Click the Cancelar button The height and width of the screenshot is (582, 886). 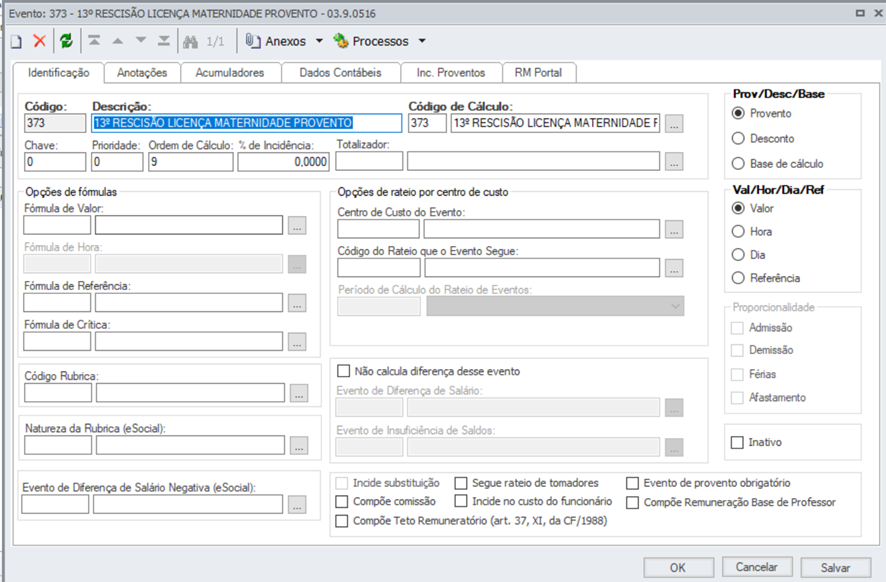pos(757,567)
